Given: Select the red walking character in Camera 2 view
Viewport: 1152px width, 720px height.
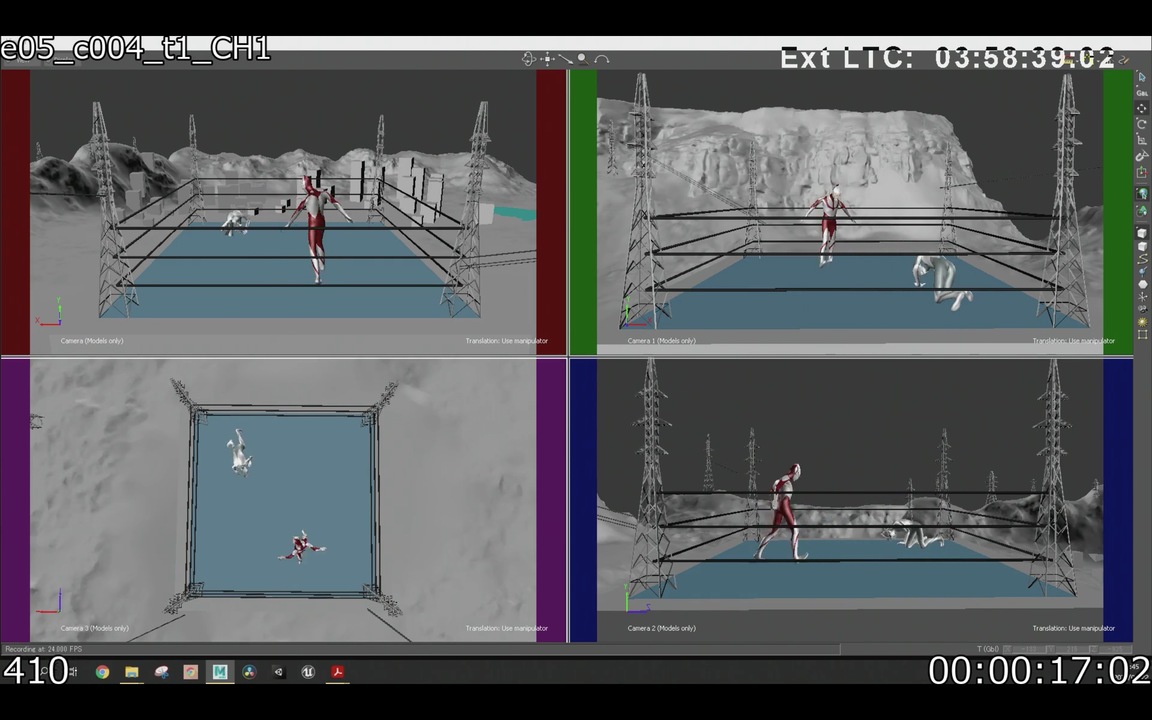Looking at the screenshot, I should click(783, 511).
